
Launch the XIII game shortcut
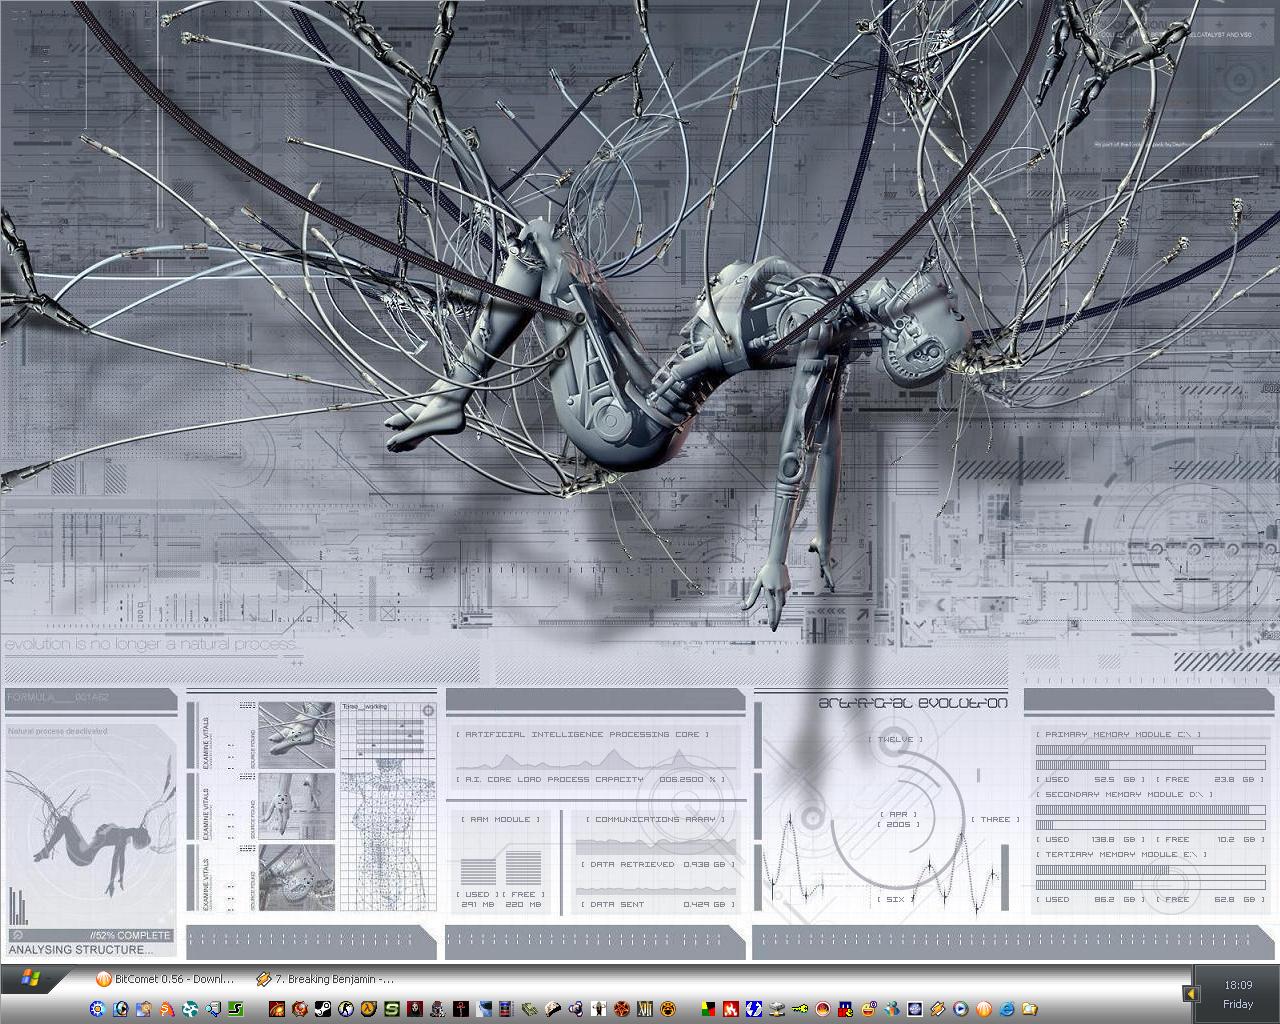[x=645, y=1009]
